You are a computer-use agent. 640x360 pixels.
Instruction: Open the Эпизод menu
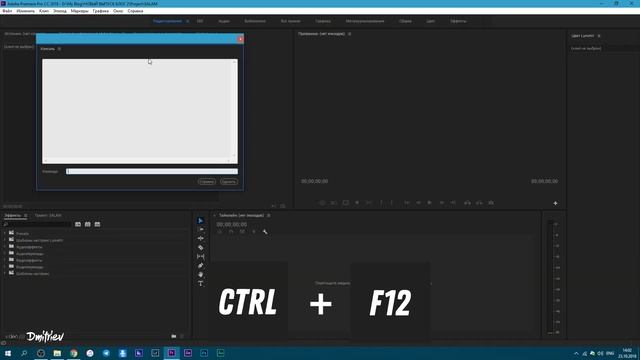coord(60,11)
